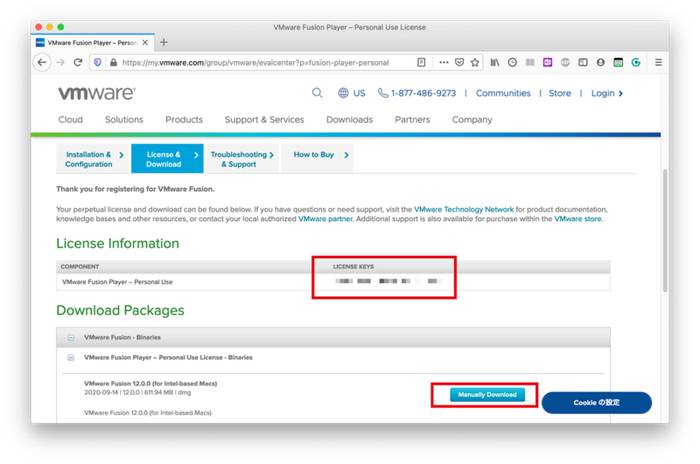Open the Downloads menu
Screen dimensions: 700x464
pos(350,120)
